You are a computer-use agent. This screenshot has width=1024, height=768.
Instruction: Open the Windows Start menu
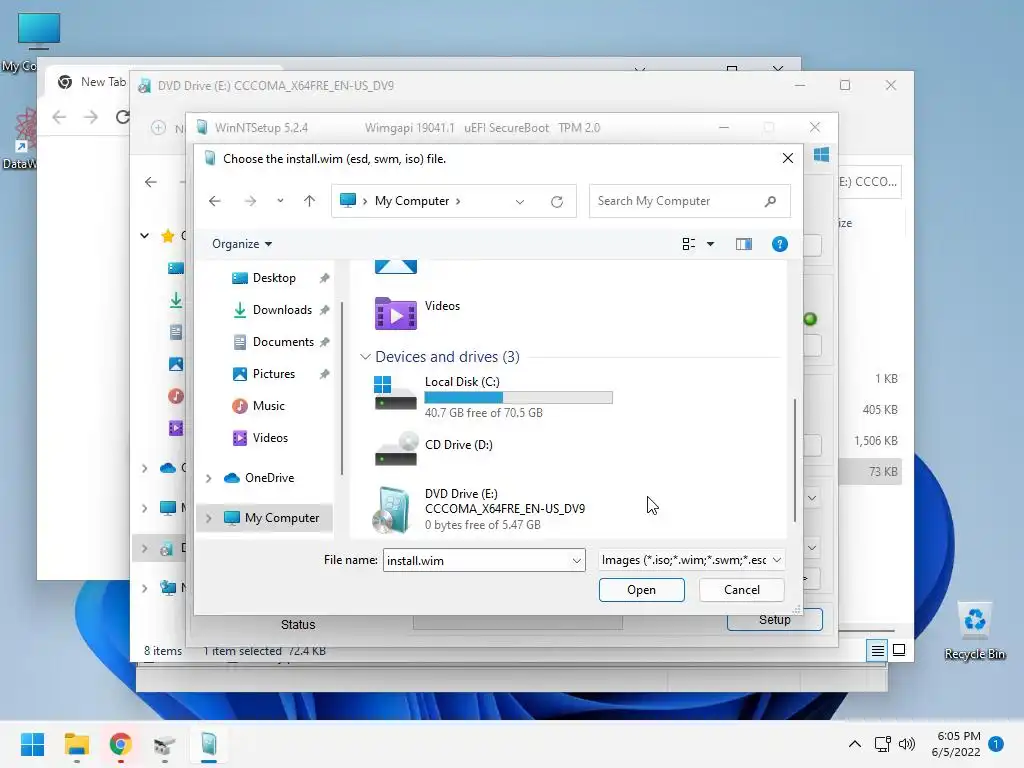[x=32, y=744]
